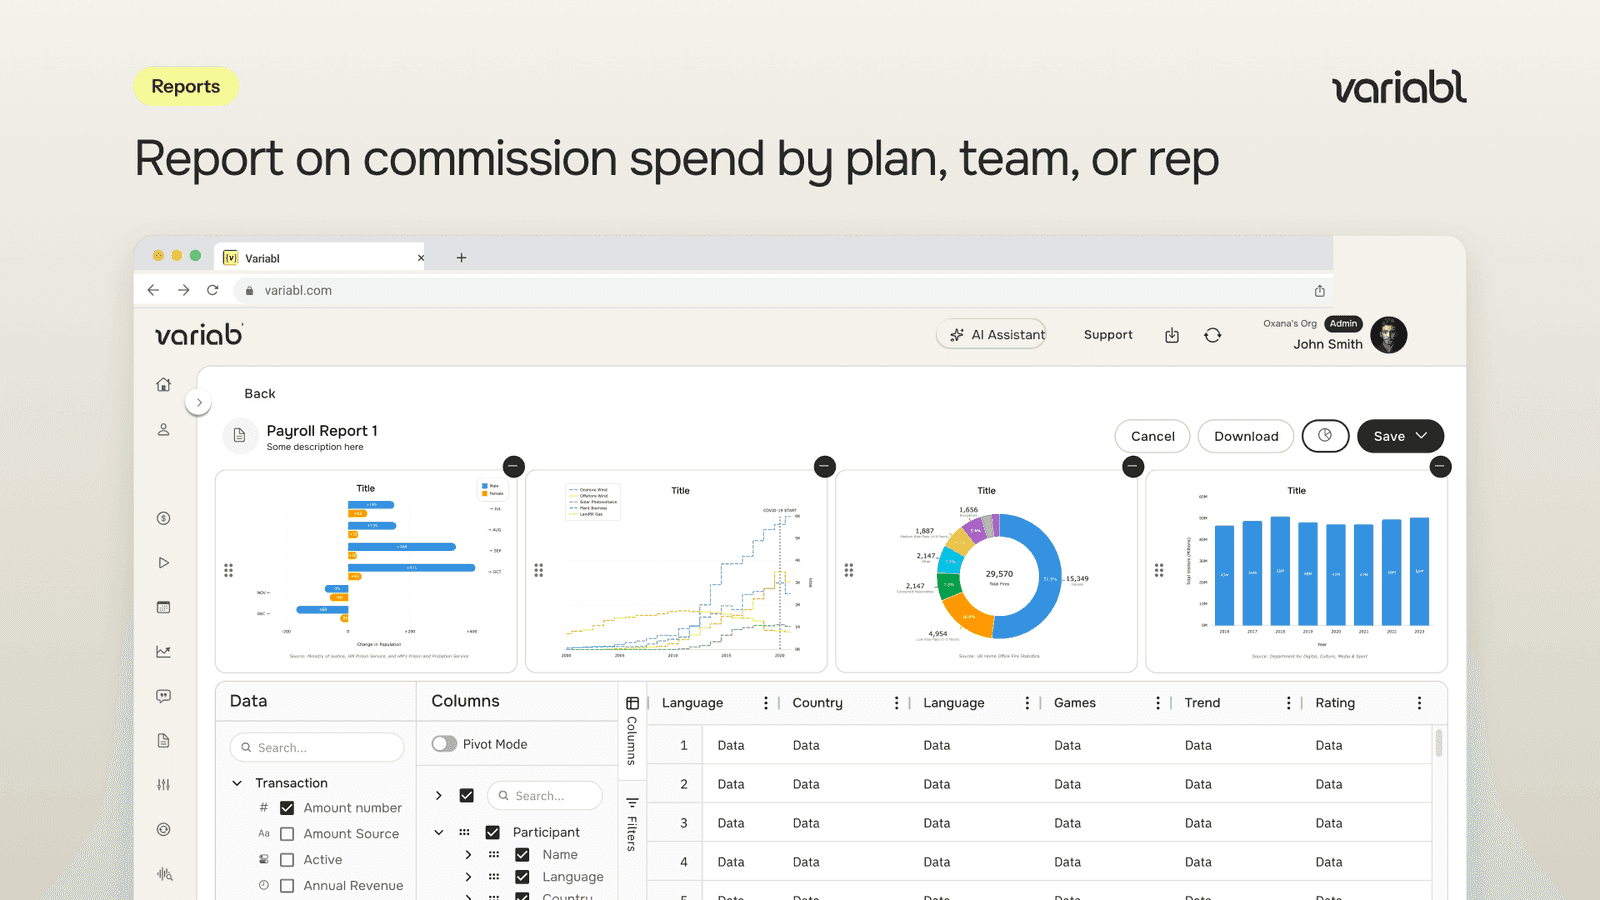Expand the sidebar with the chevron button

coord(199,403)
